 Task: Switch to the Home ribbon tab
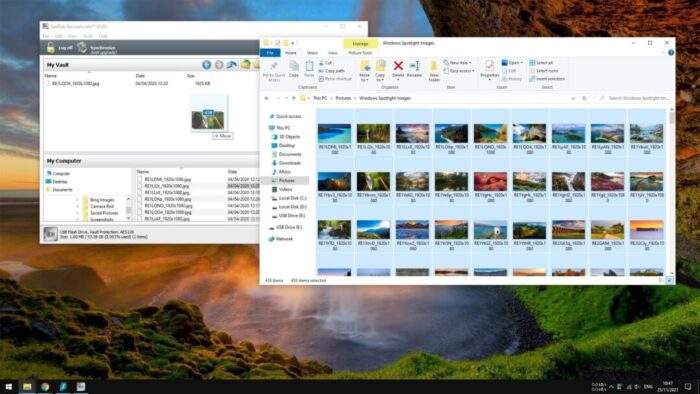(x=291, y=53)
